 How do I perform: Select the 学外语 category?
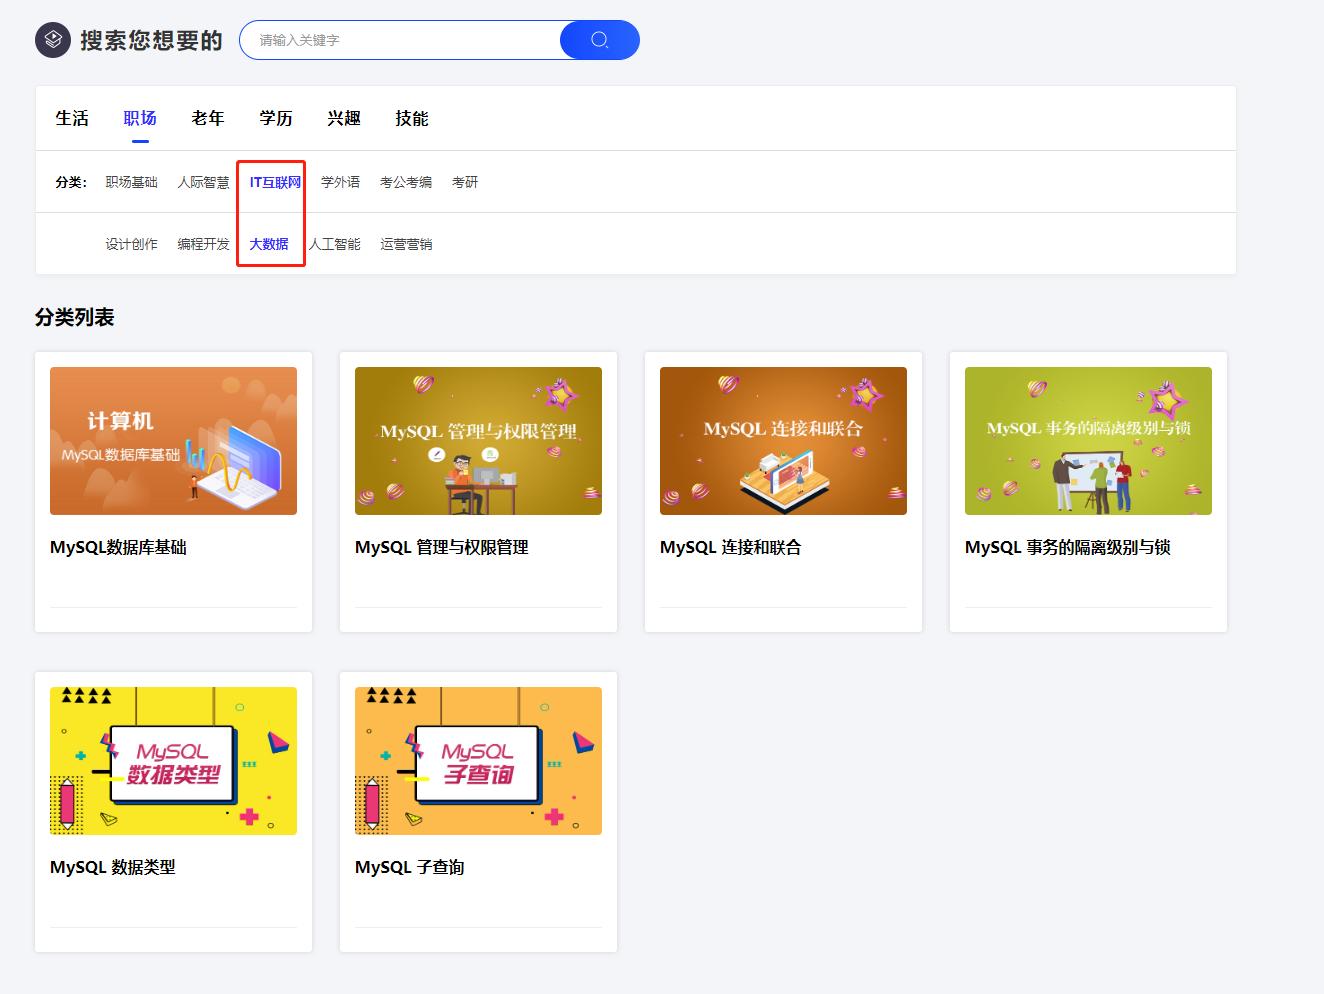340,182
